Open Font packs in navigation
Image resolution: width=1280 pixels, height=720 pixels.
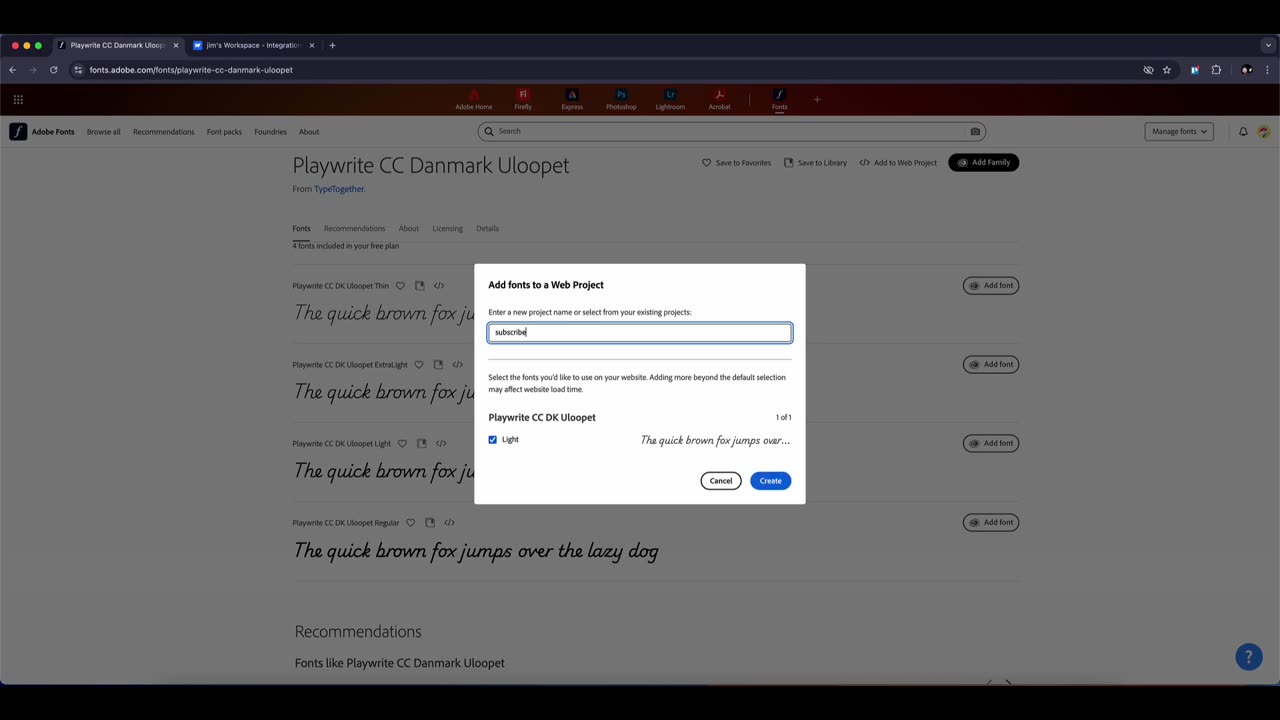coord(224,132)
